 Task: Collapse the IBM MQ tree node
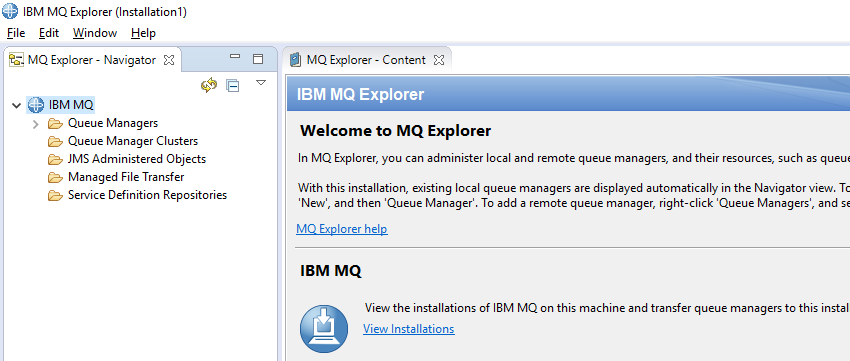(16, 105)
